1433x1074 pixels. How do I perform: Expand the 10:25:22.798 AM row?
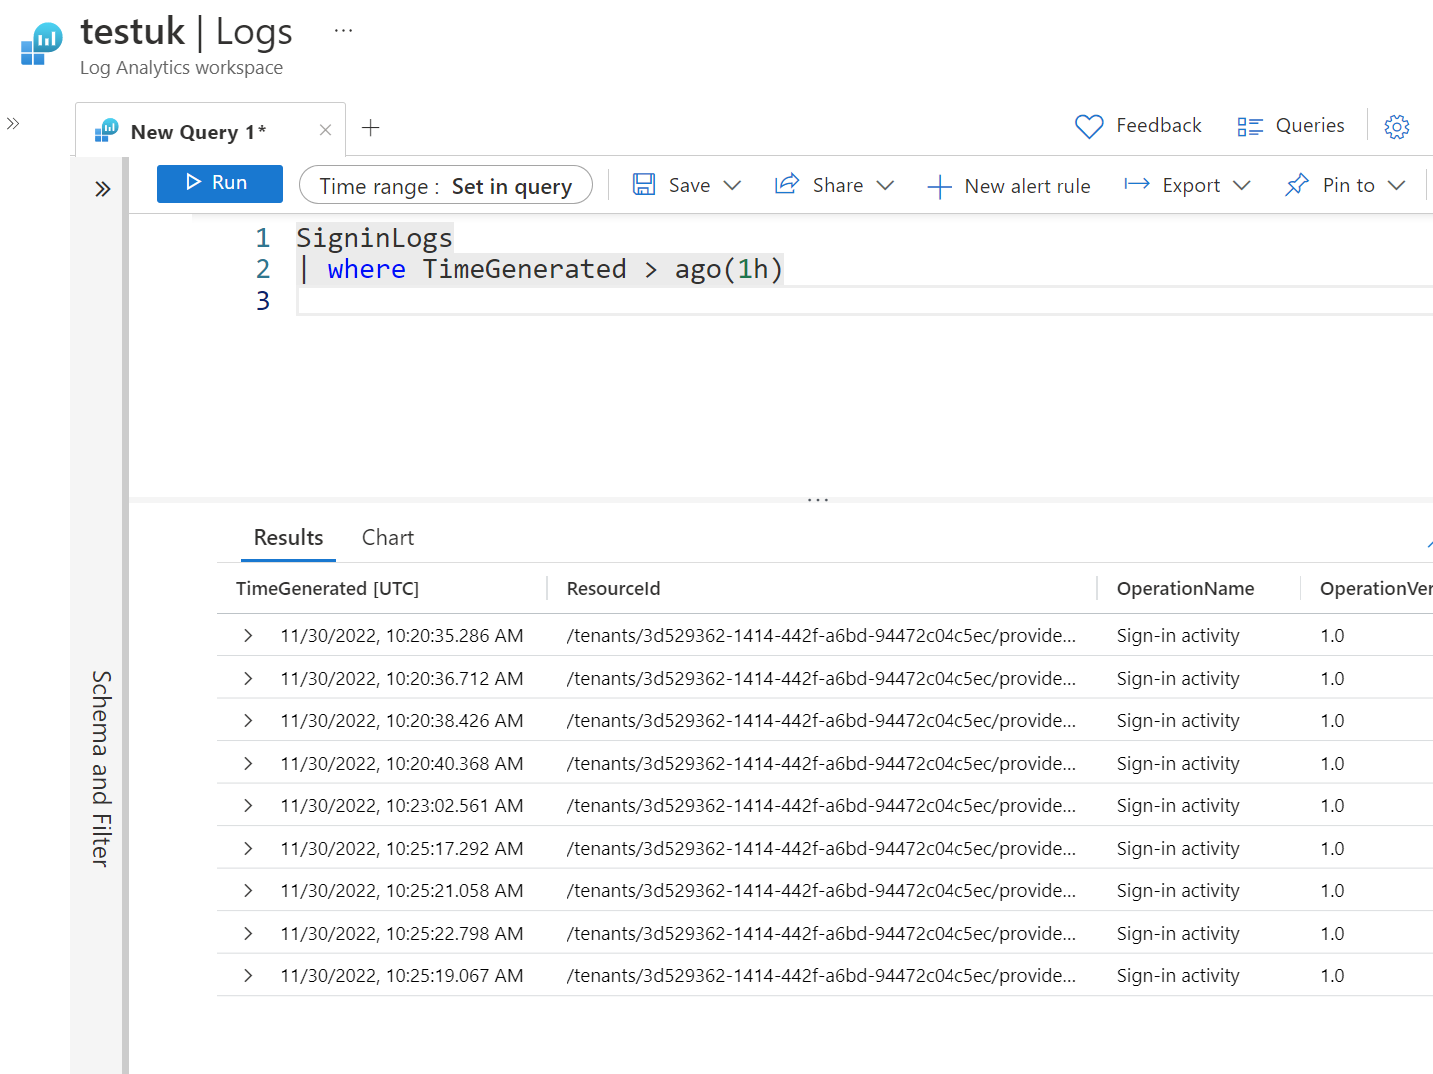click(x=248, y=934)
